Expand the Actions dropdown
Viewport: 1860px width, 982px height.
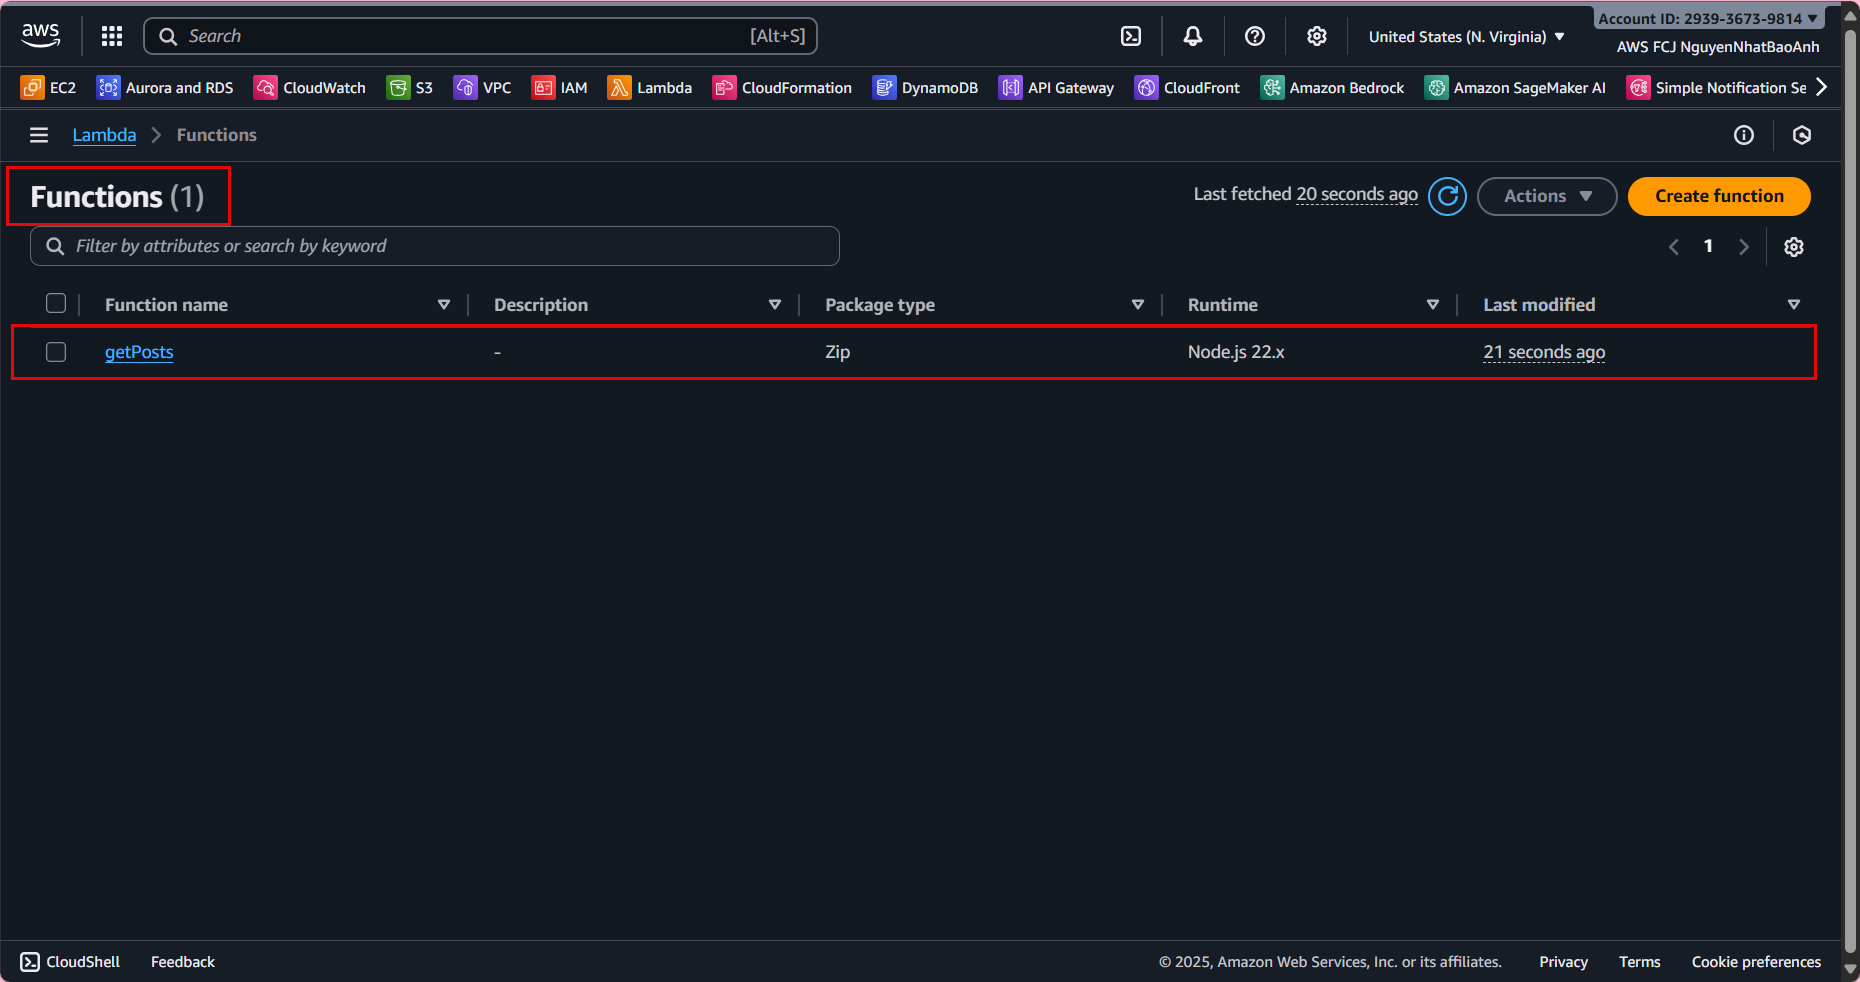(1546, 196)
